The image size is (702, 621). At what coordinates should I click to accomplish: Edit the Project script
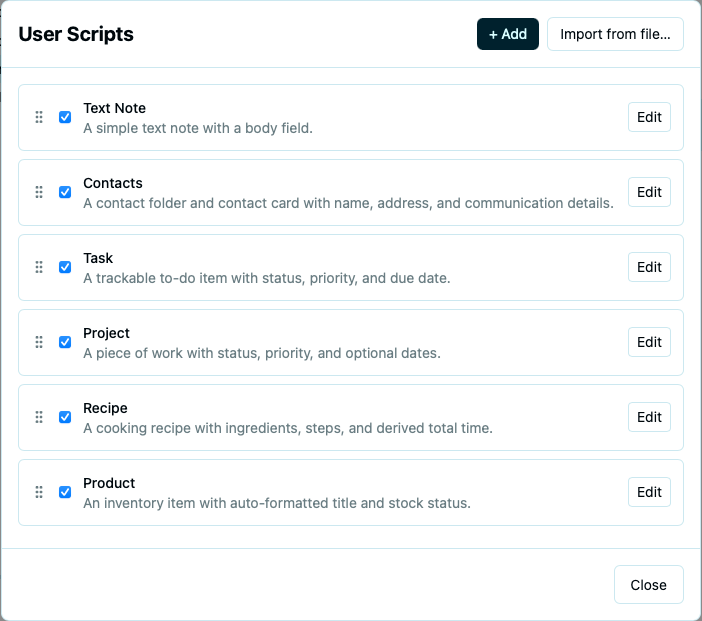click(x=649, y=342)
